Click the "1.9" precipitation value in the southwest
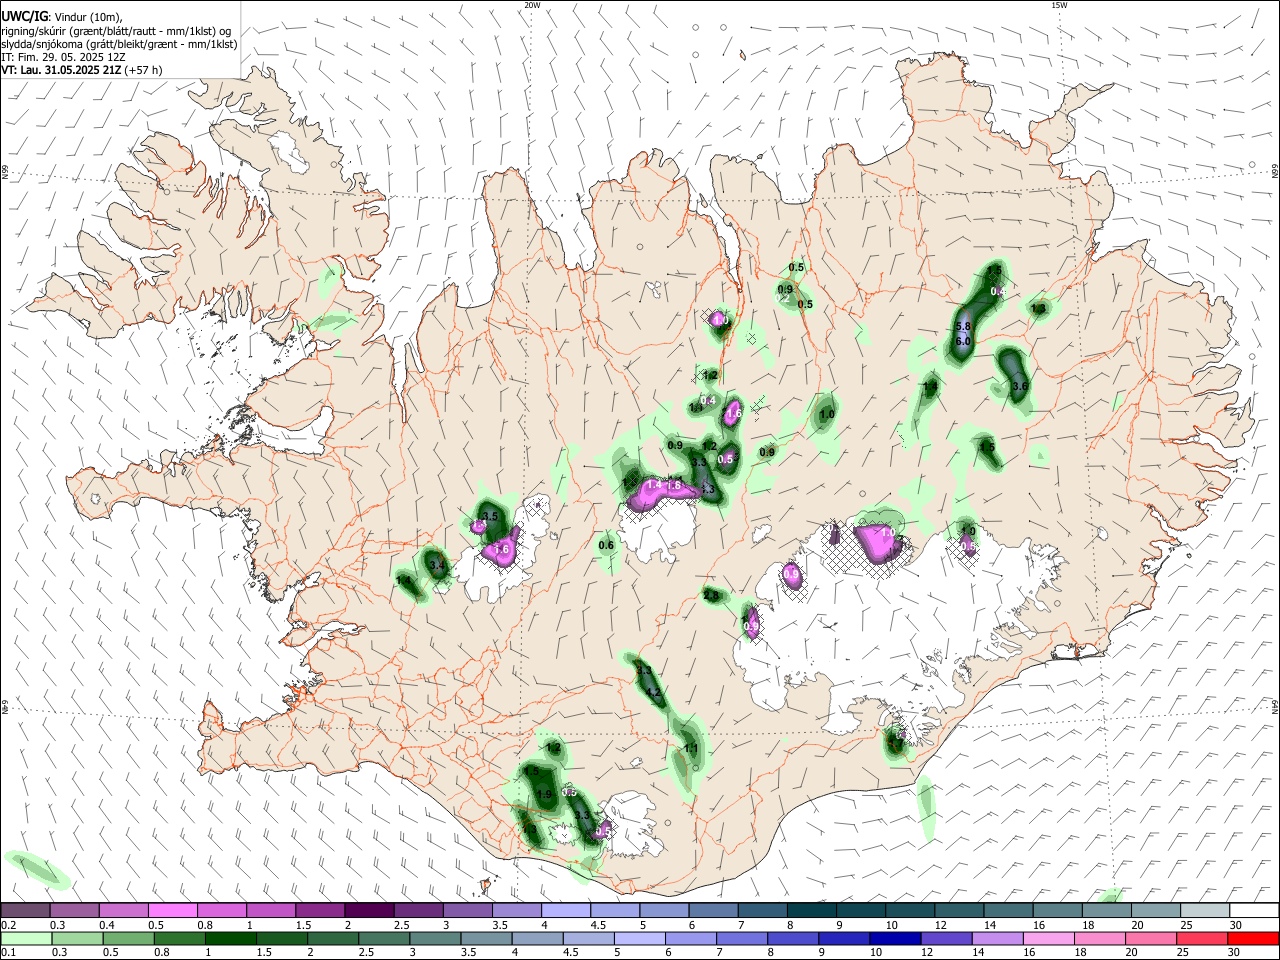 pos(545,795)
